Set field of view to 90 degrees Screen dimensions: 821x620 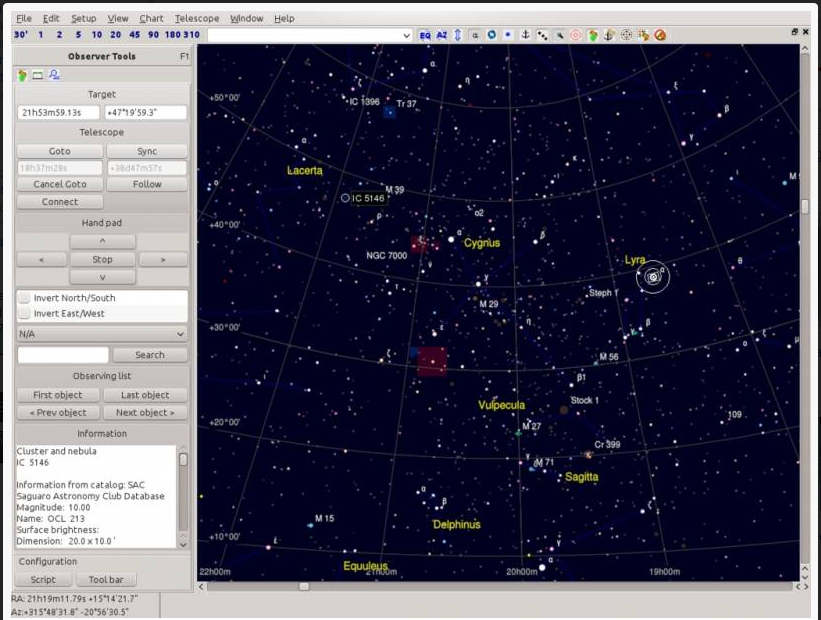(153, 35)
